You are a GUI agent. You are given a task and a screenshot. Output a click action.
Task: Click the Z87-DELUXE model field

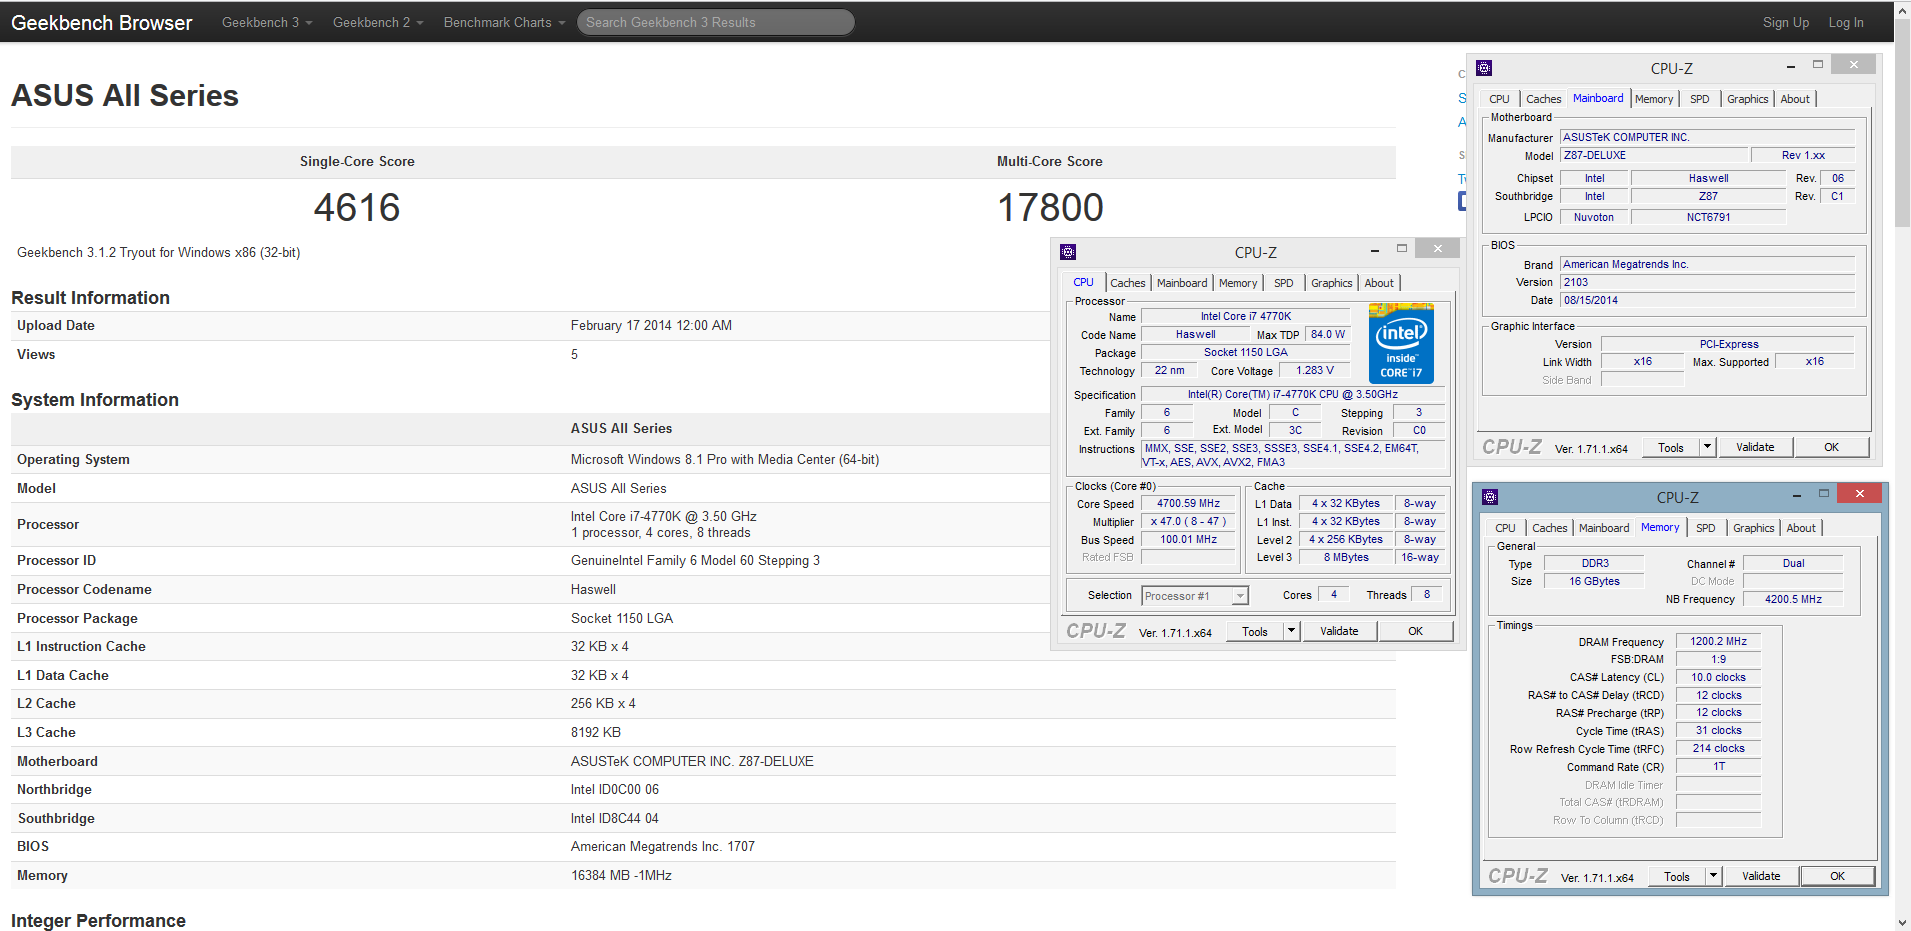(x=1654, y=155)
